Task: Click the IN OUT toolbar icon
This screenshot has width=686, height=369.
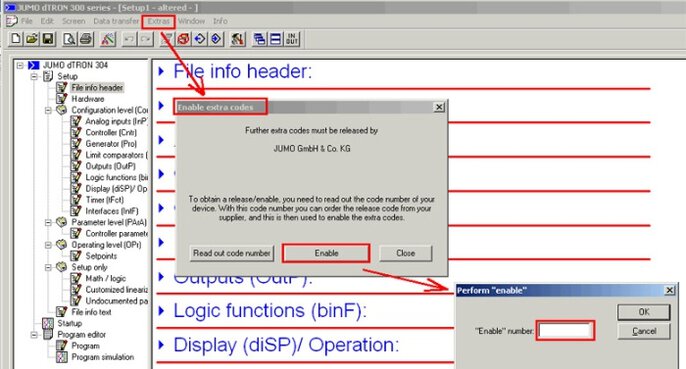Action: (292, 39)
